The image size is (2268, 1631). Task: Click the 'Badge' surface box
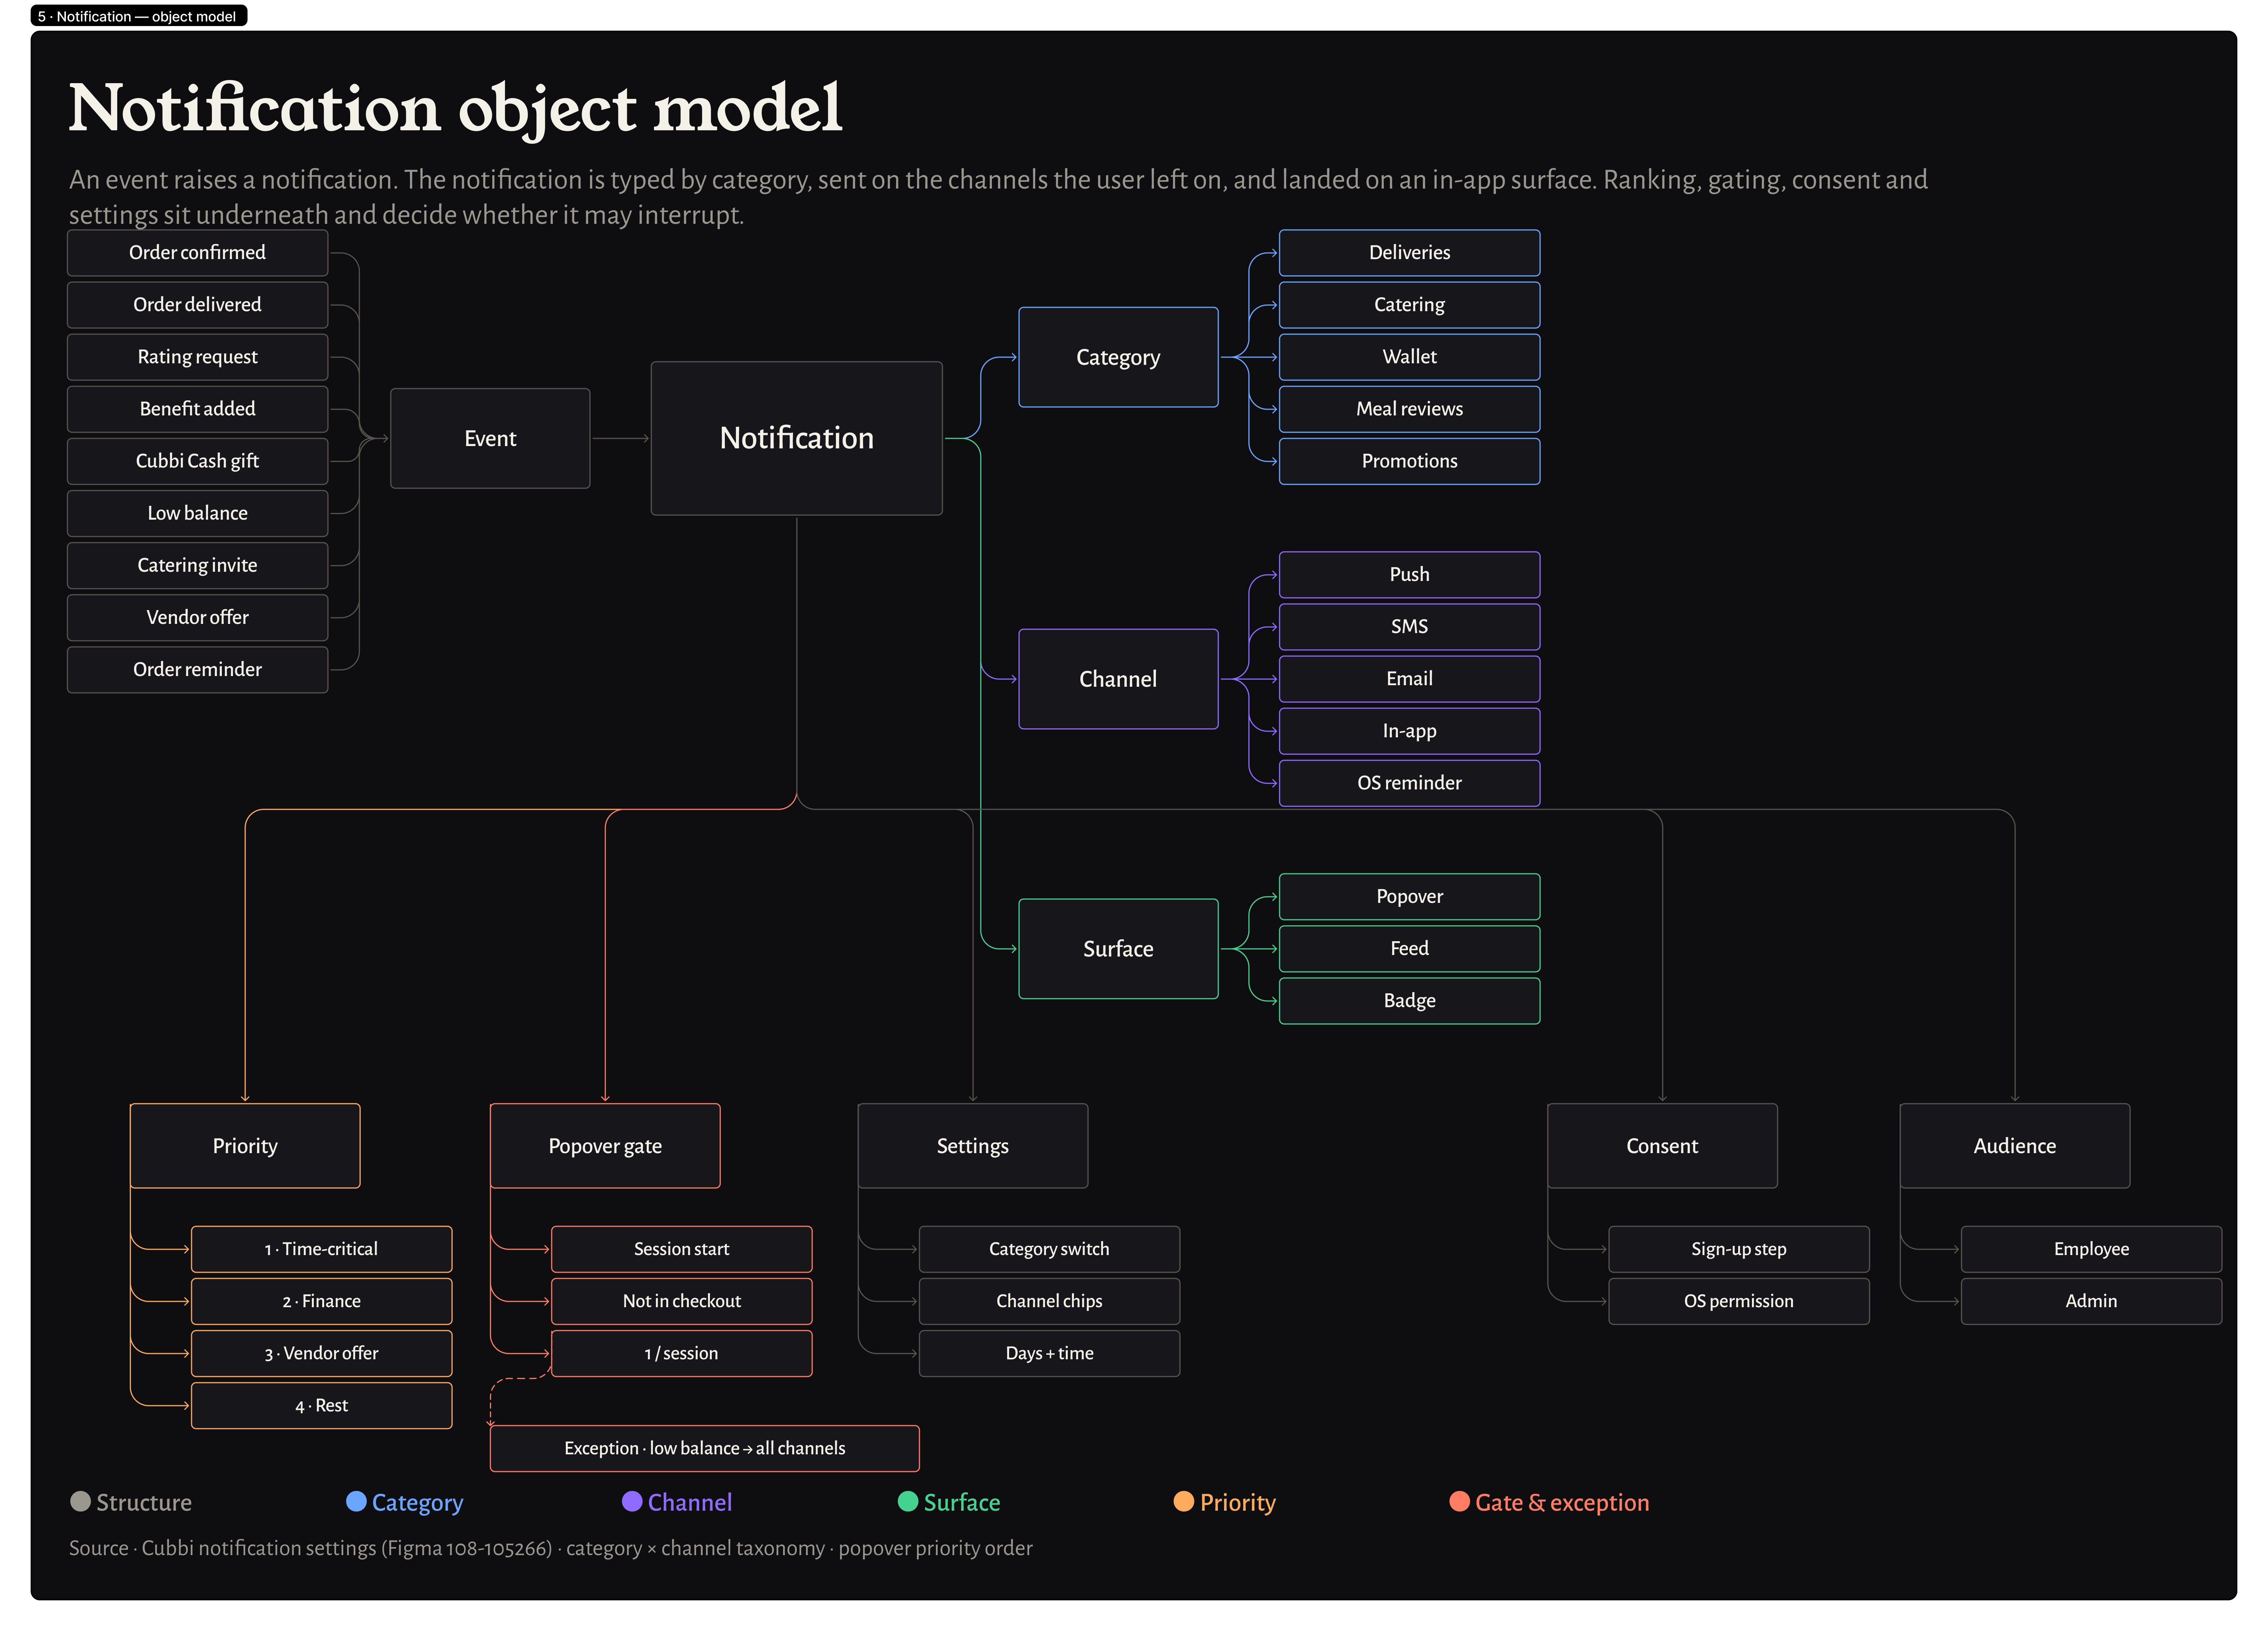point(1409,1001)
